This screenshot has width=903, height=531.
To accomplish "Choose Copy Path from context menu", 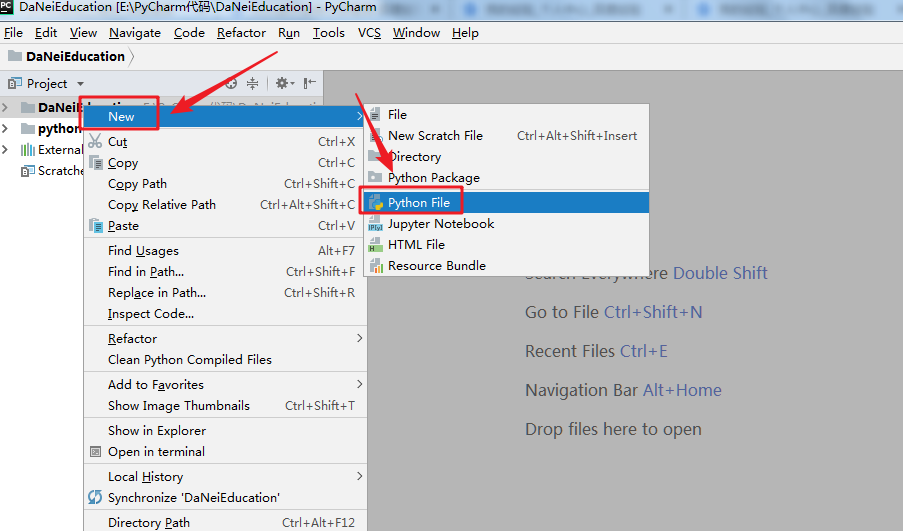I will [x=225, y=184].
